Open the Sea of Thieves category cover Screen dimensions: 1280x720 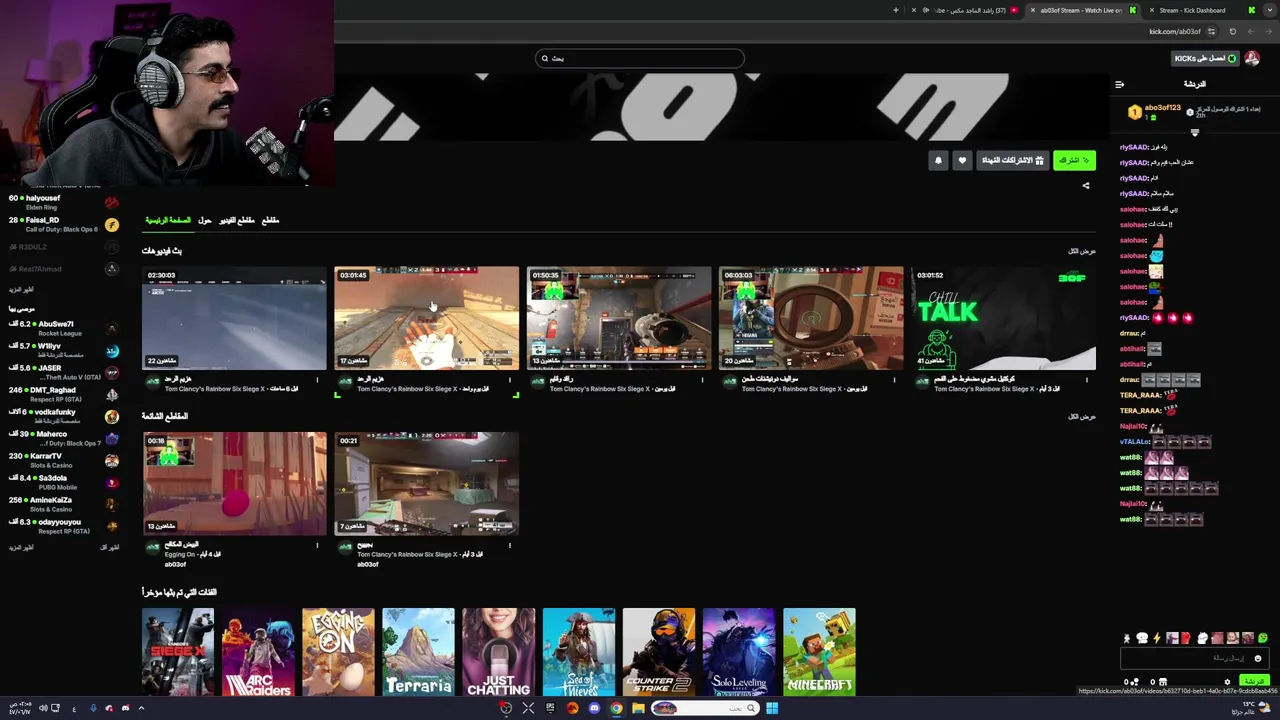579,652
